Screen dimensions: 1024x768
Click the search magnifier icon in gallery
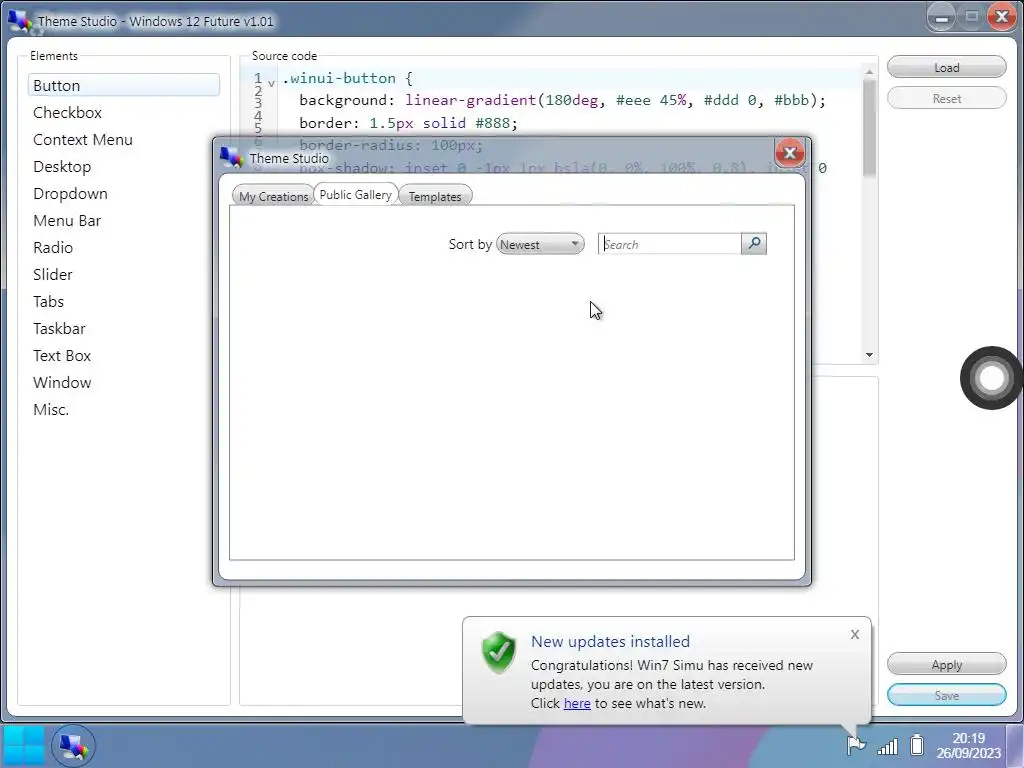tap(754, 244)
